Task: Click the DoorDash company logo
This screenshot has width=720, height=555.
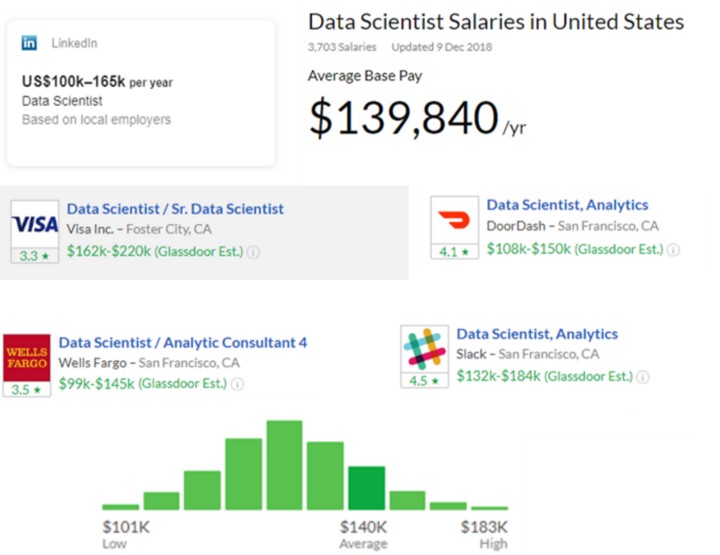Action: coord(455,219)
